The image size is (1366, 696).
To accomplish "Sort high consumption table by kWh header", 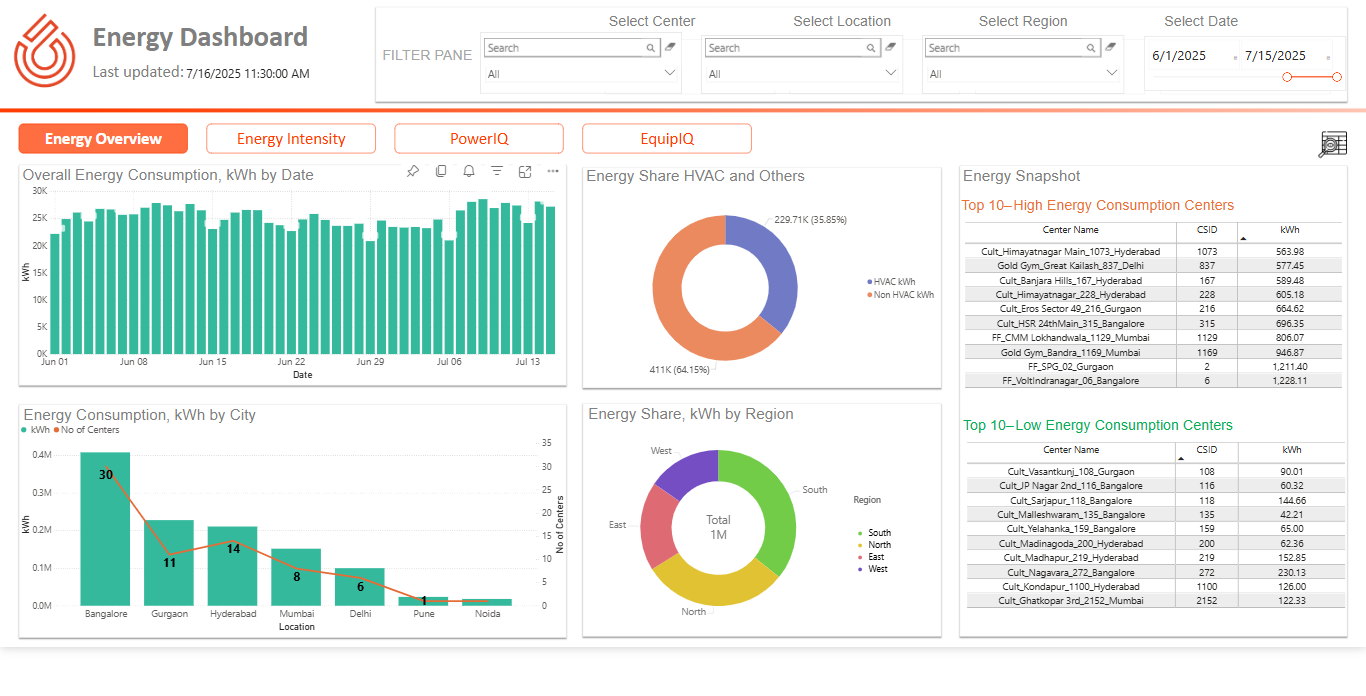I will point(1290,230).
